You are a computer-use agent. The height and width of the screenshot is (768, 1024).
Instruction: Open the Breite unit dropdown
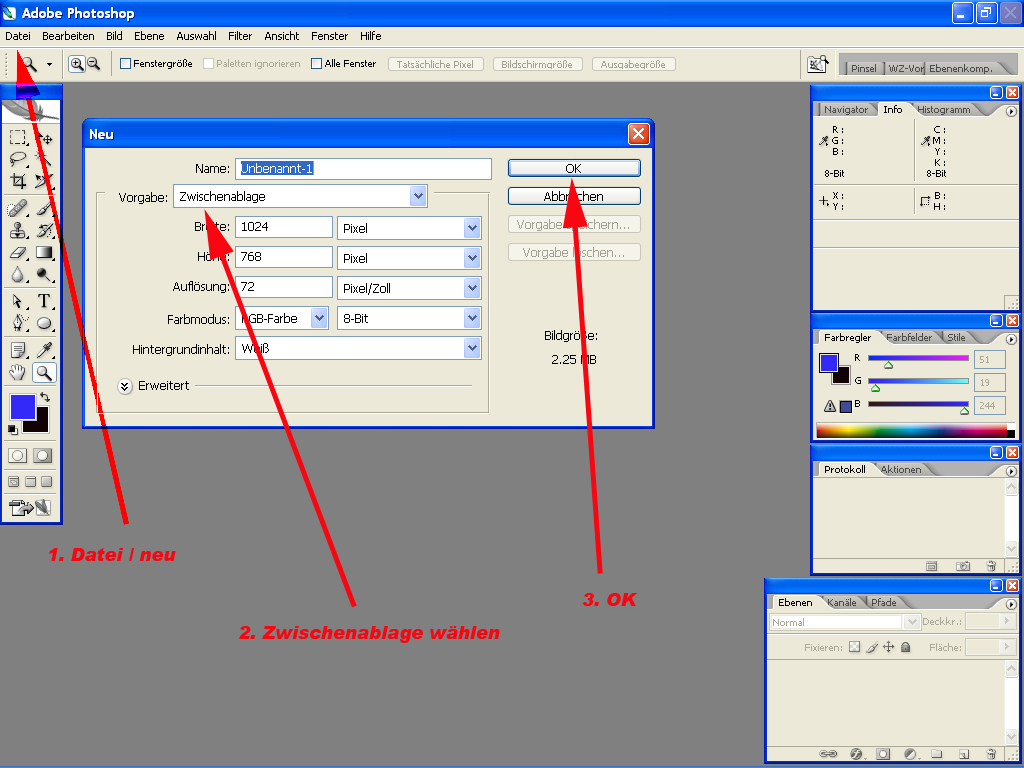(x=409, y=228)
